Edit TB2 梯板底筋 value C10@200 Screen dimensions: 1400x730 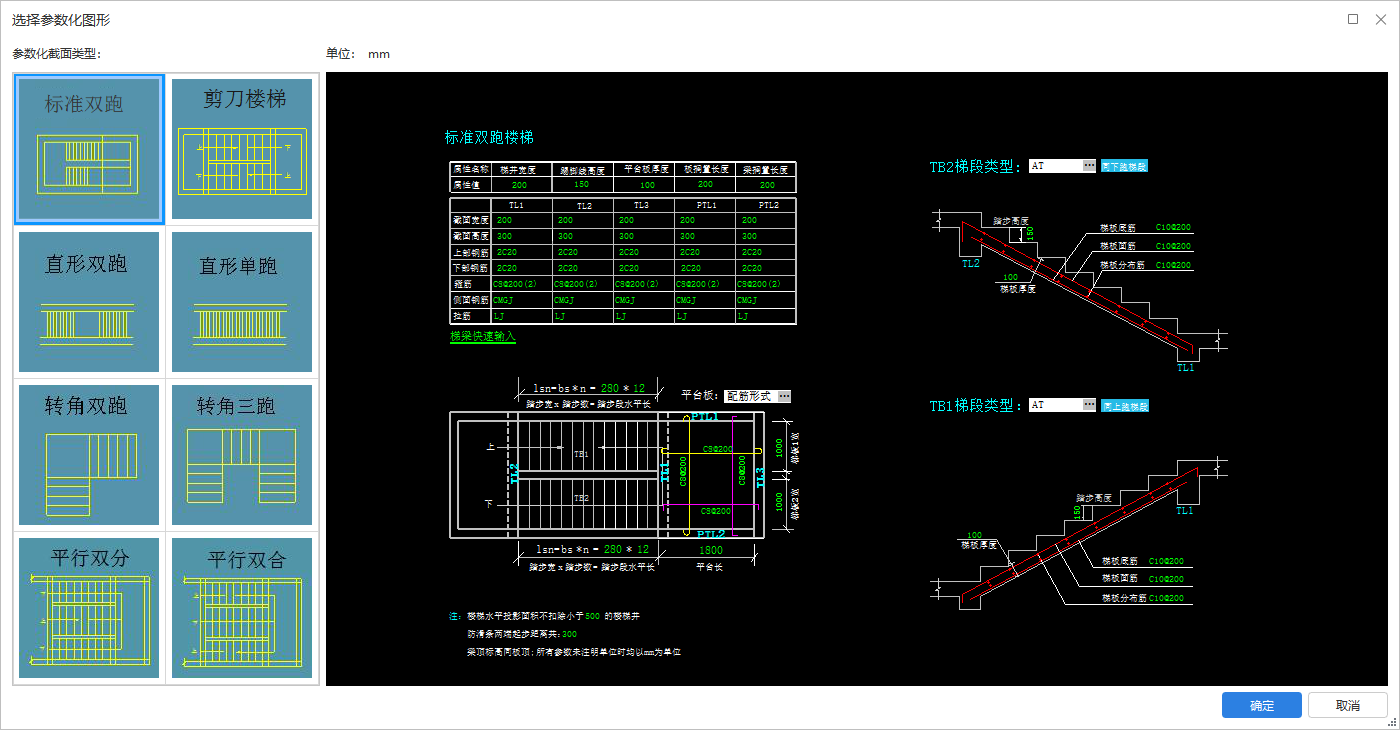(x=1173, y=227)
